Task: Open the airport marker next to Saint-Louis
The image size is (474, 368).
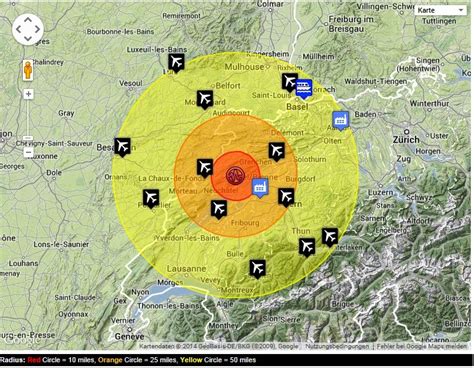Action: click(290, 82)
